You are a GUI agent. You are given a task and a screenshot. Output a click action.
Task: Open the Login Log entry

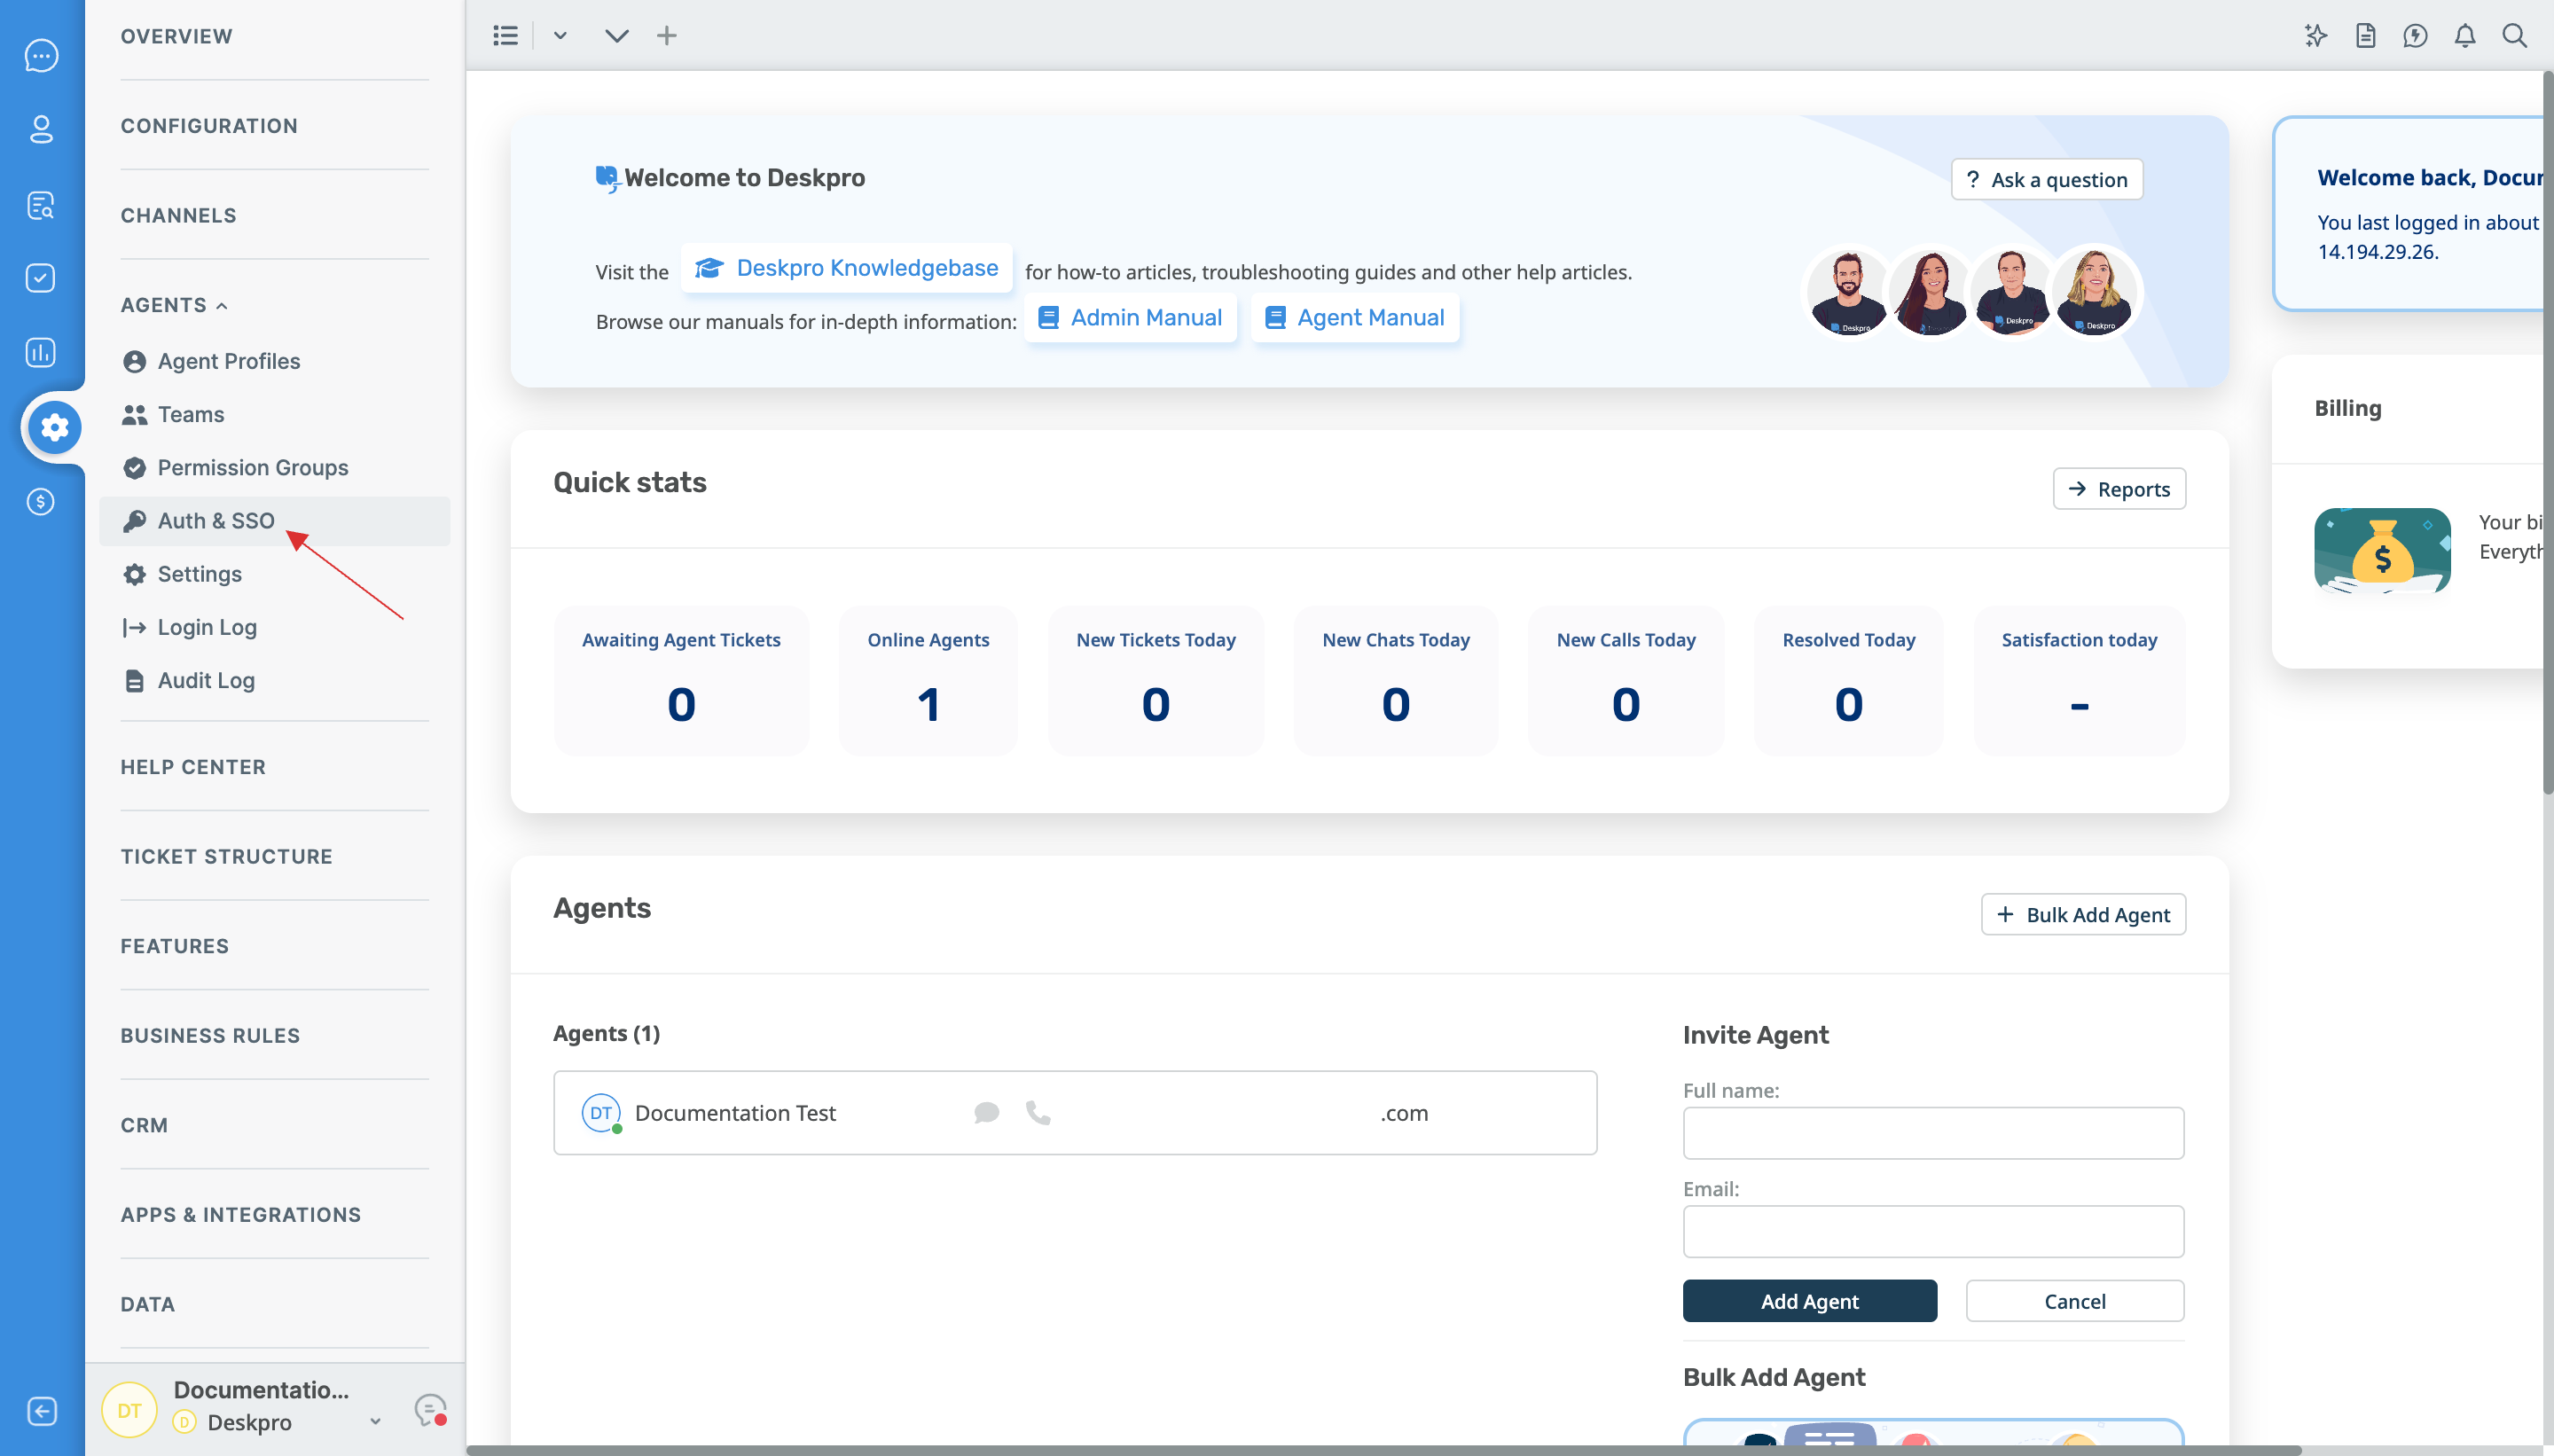coord(207,626)
